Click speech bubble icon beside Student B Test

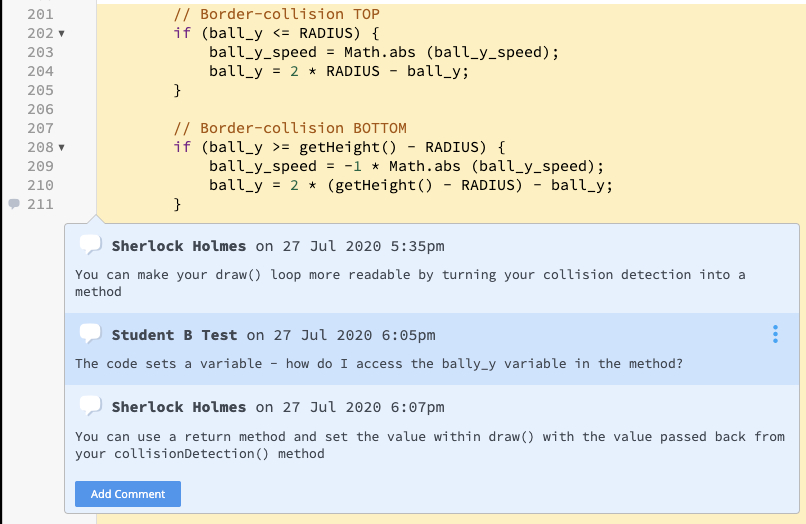coord(91,334)
